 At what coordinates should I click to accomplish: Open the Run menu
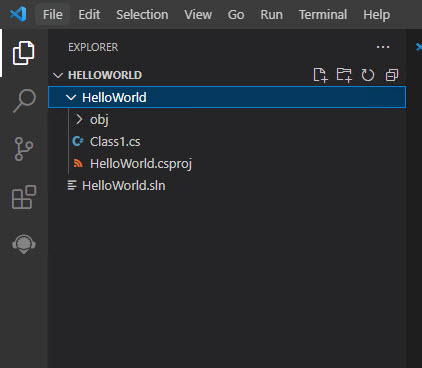(x=271, y=15)
